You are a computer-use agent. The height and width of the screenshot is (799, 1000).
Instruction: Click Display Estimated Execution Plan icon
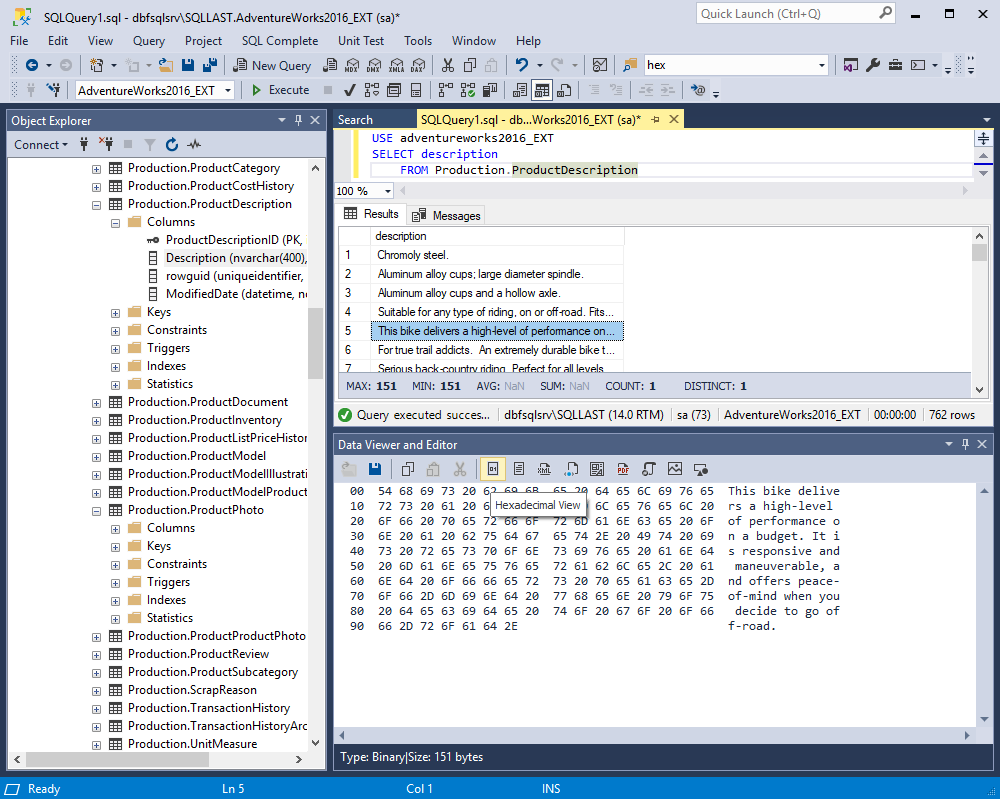point(372,91)
